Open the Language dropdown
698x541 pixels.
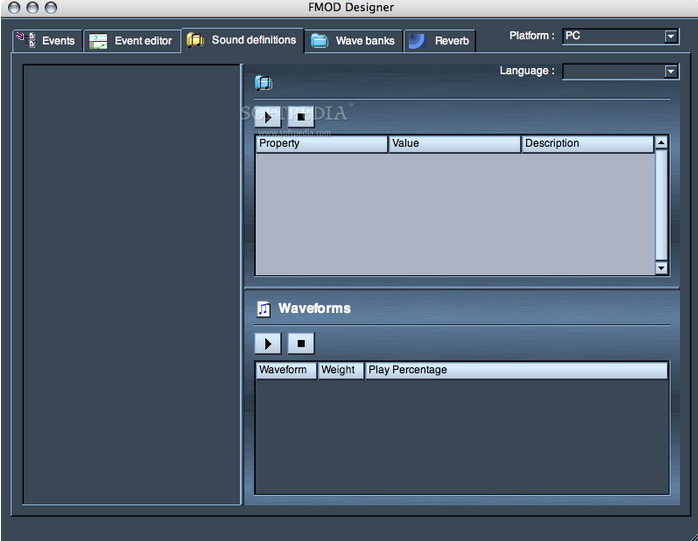tap(621, 71)
